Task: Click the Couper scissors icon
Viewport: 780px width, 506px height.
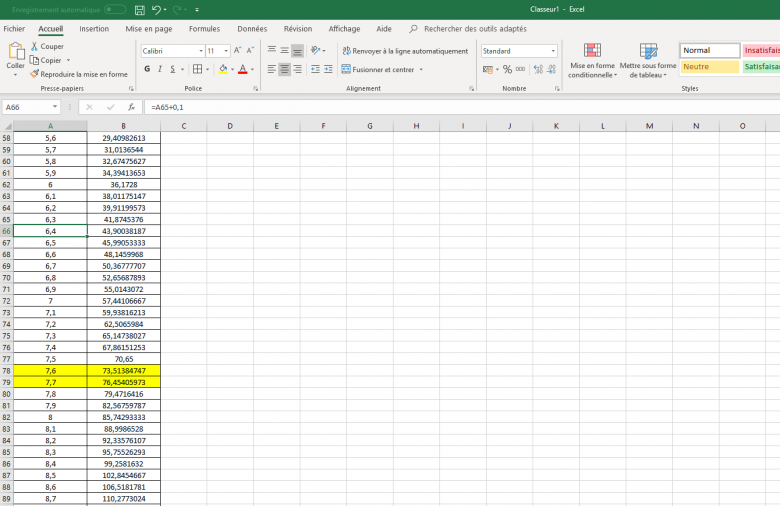Action: coord(35,46)
